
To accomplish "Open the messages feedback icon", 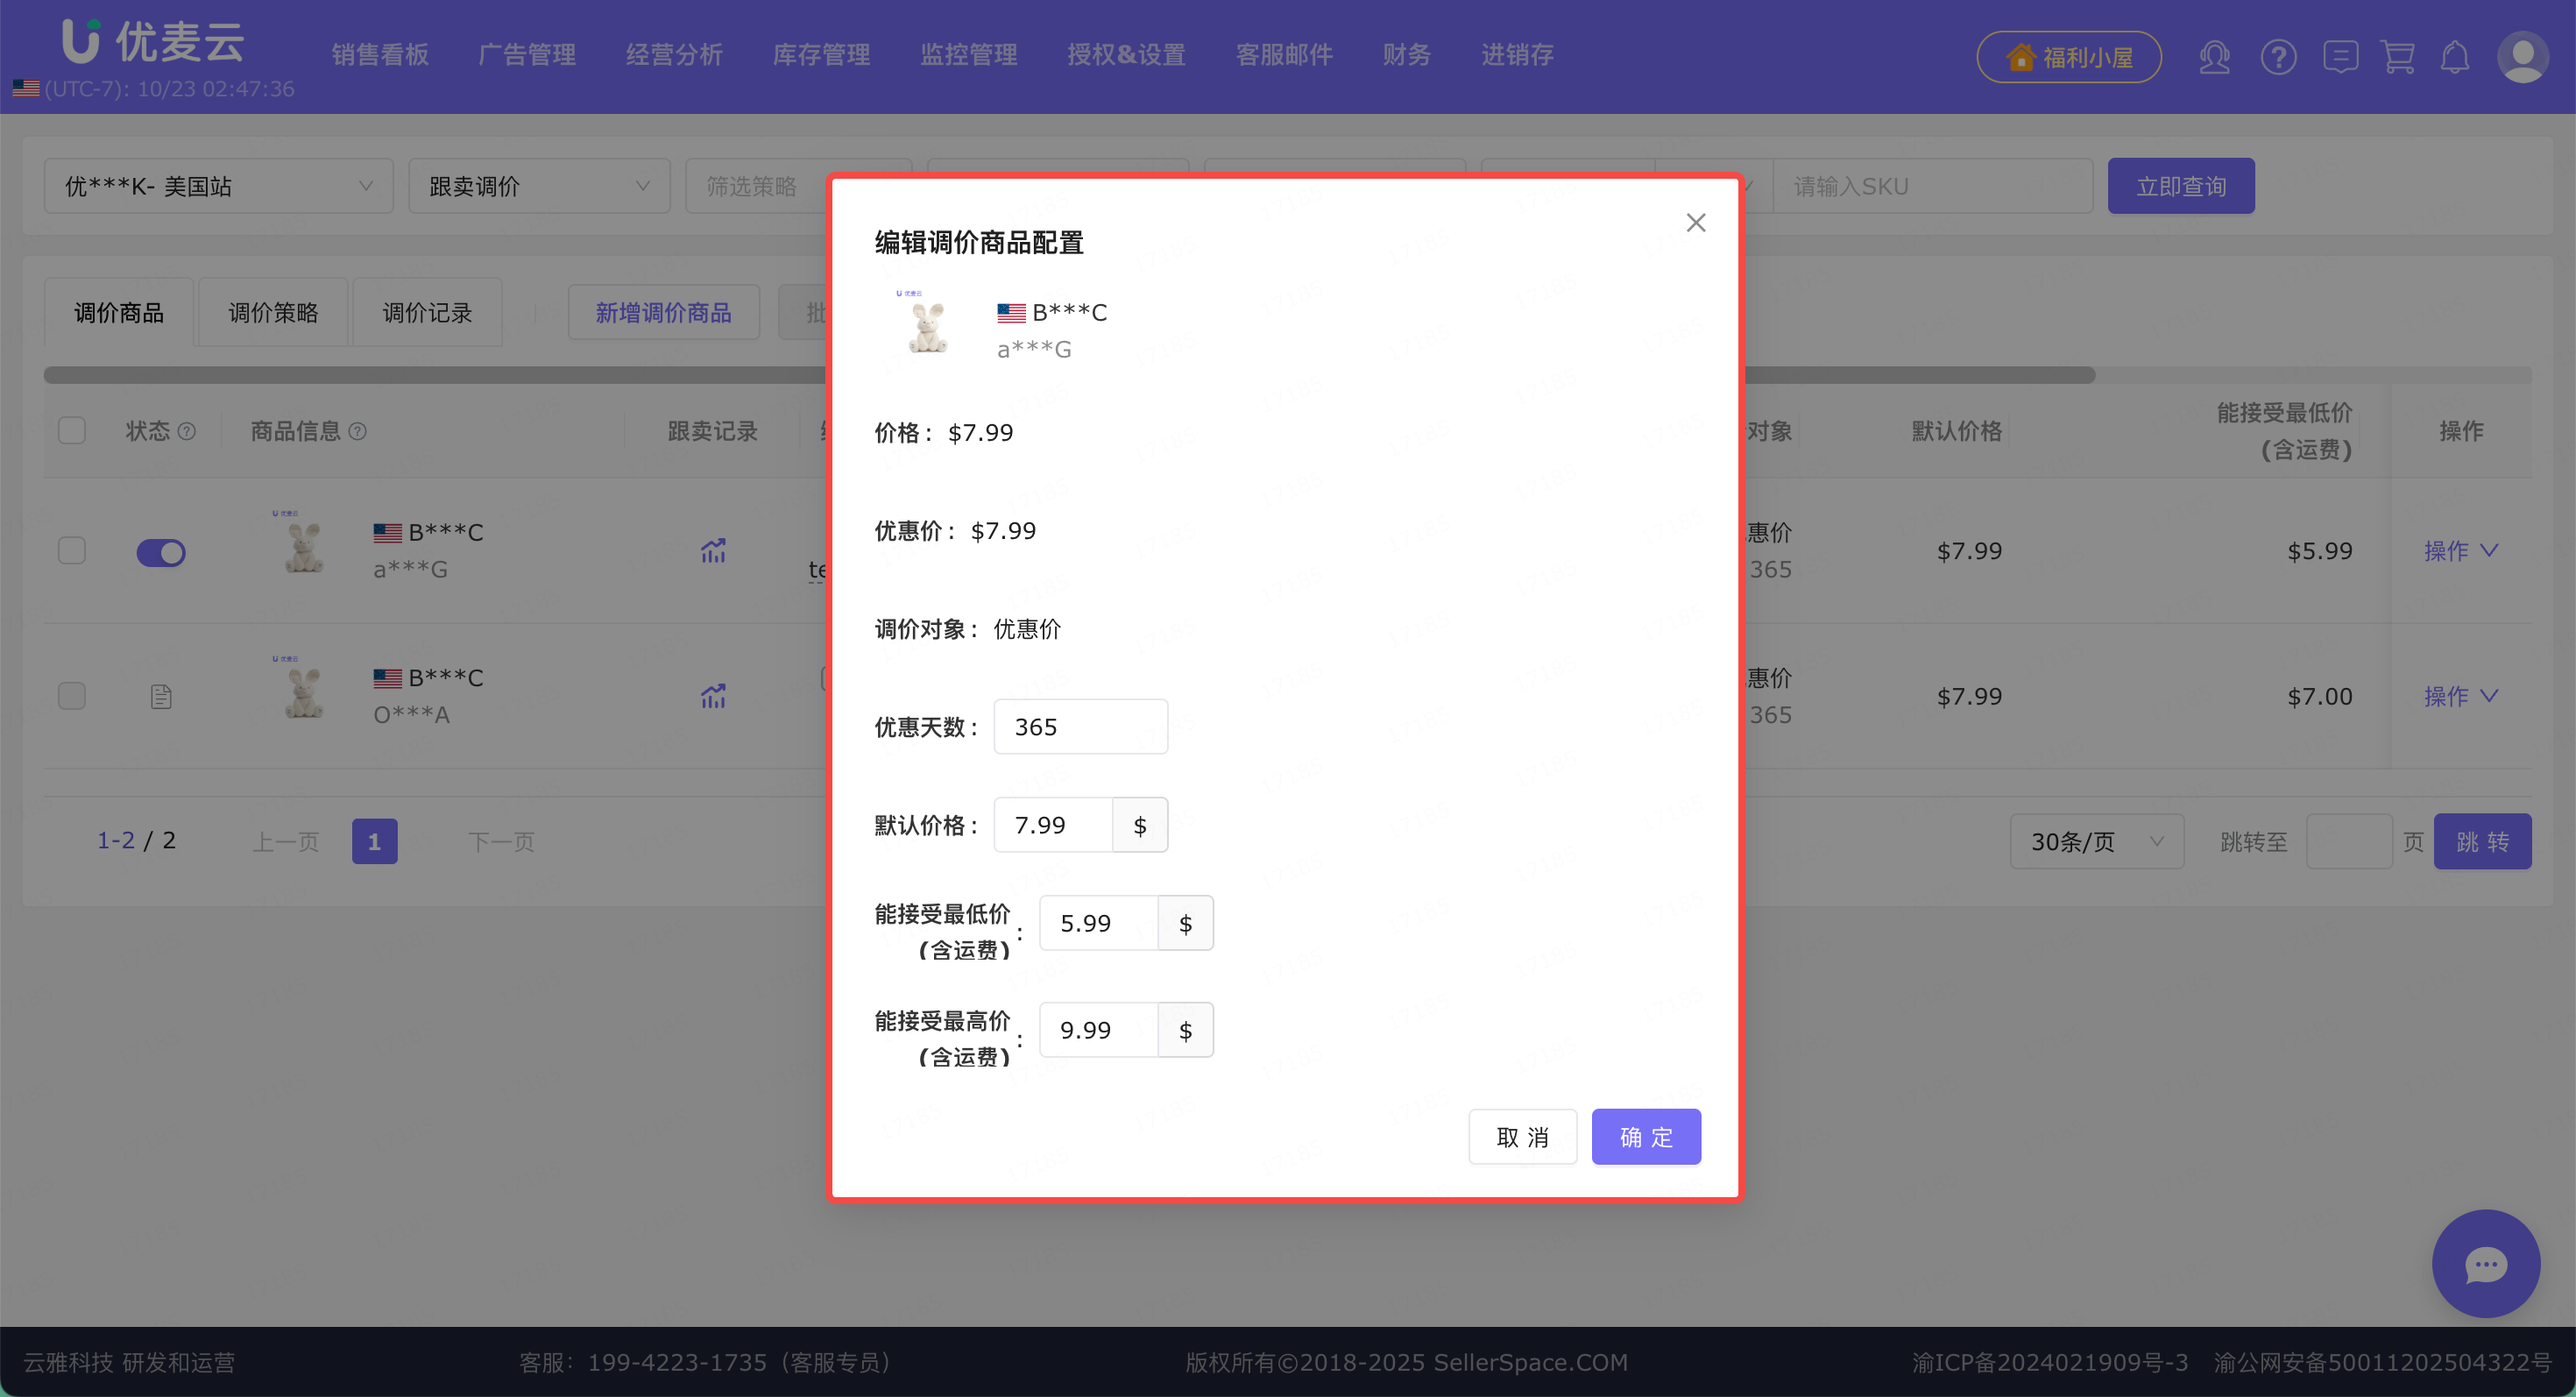I will click(2340, 57).
